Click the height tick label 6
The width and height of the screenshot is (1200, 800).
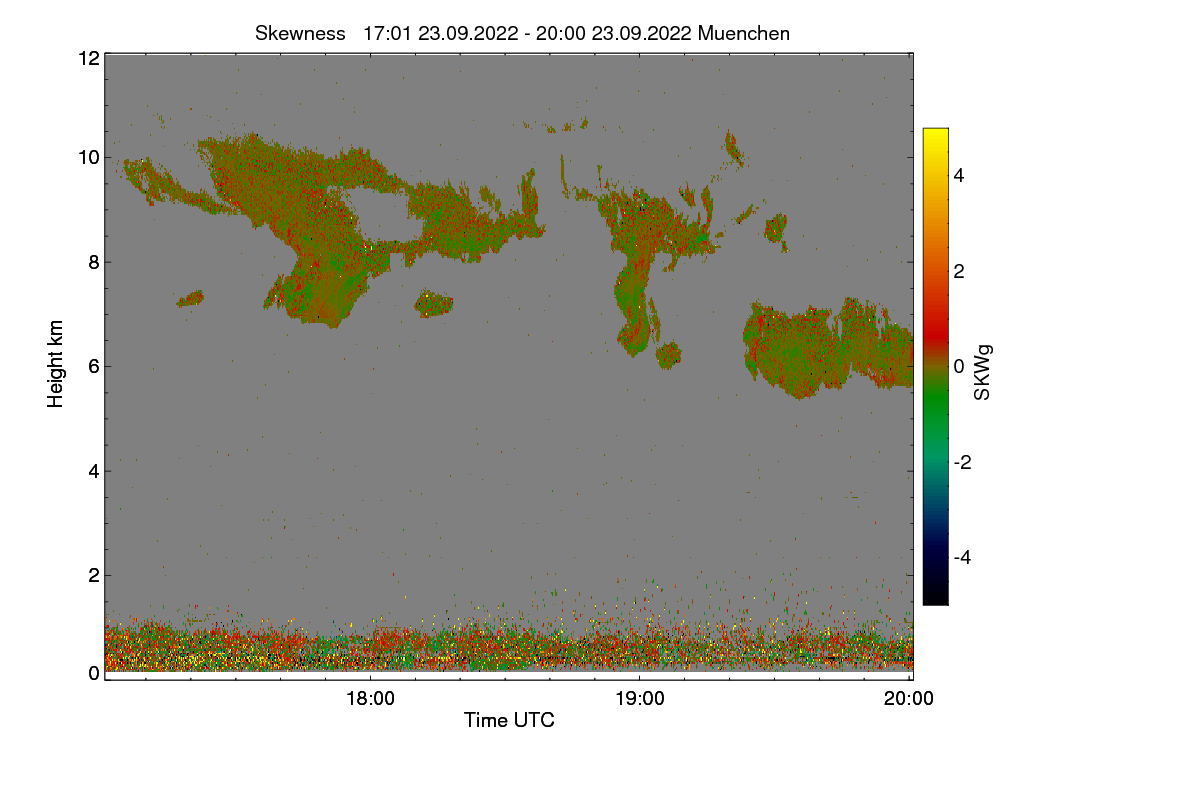pyautogui.click(x=93, y=366)
